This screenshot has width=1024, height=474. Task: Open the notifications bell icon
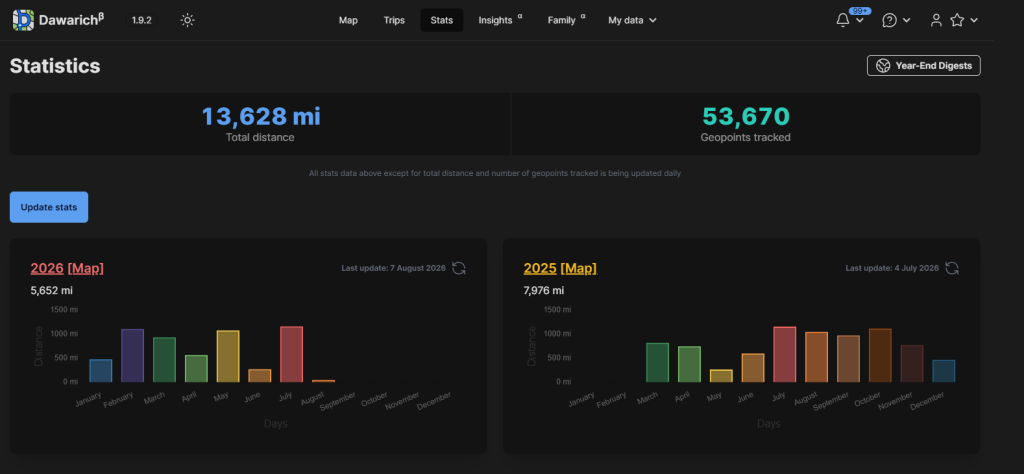(x=843, y=20)
